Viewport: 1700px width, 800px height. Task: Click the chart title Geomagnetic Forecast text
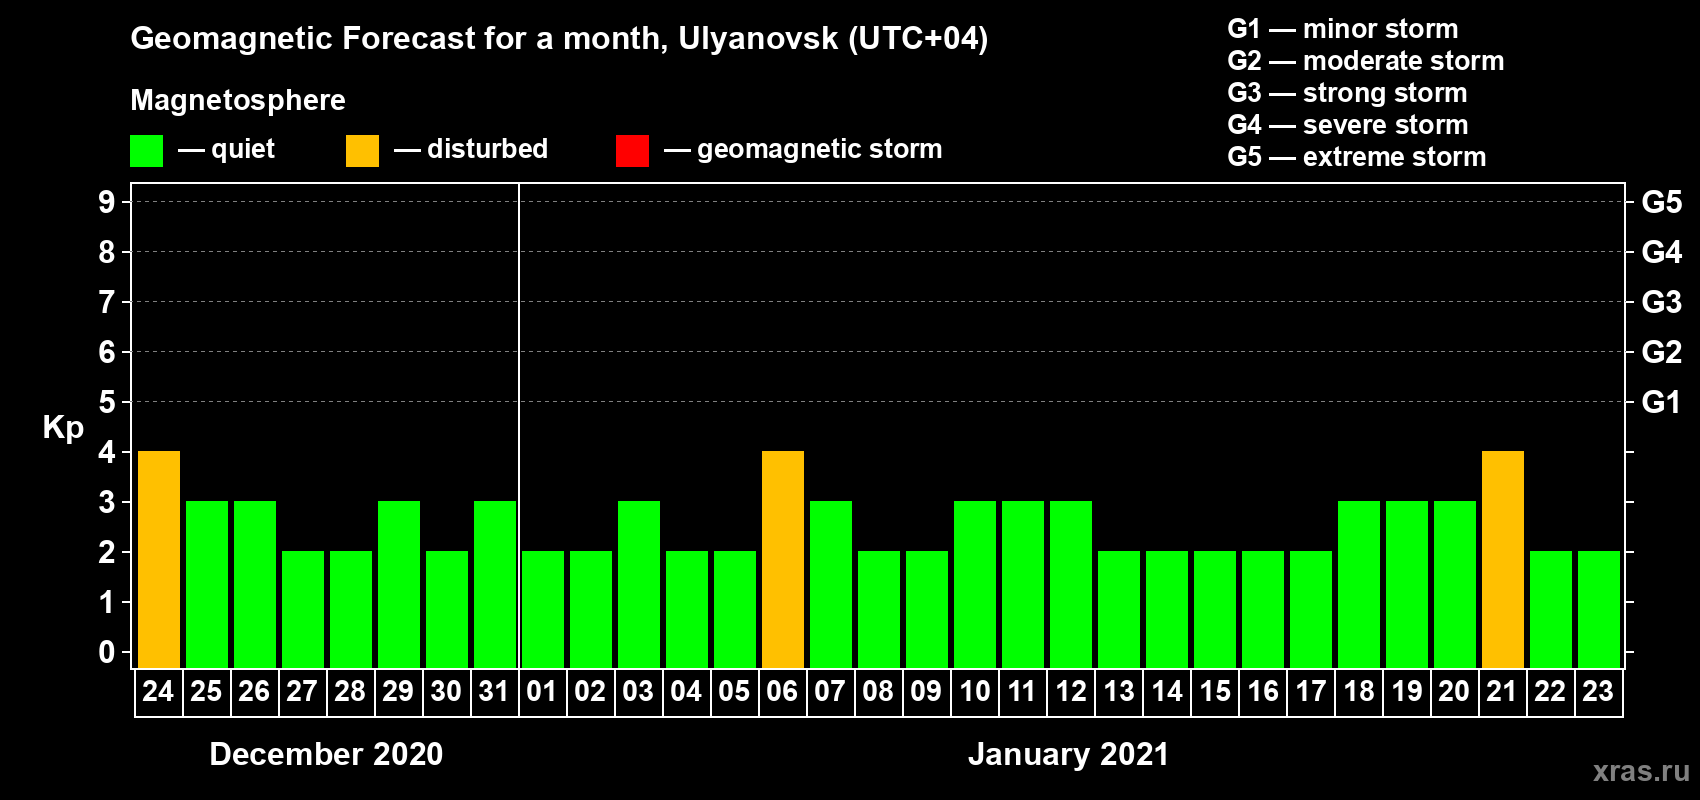[558, 38]
